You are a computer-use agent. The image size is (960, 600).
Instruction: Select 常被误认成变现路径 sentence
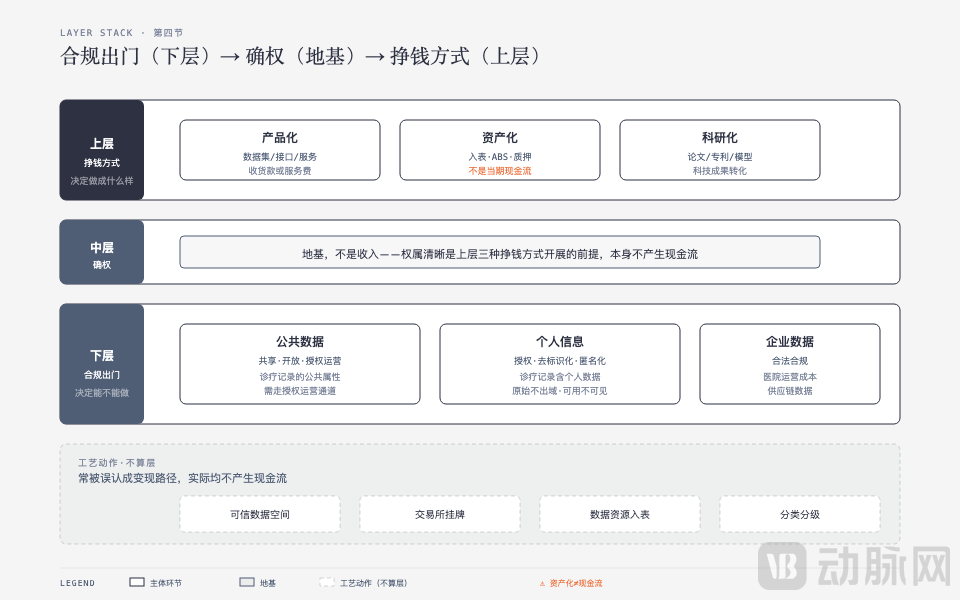[182, 478]
